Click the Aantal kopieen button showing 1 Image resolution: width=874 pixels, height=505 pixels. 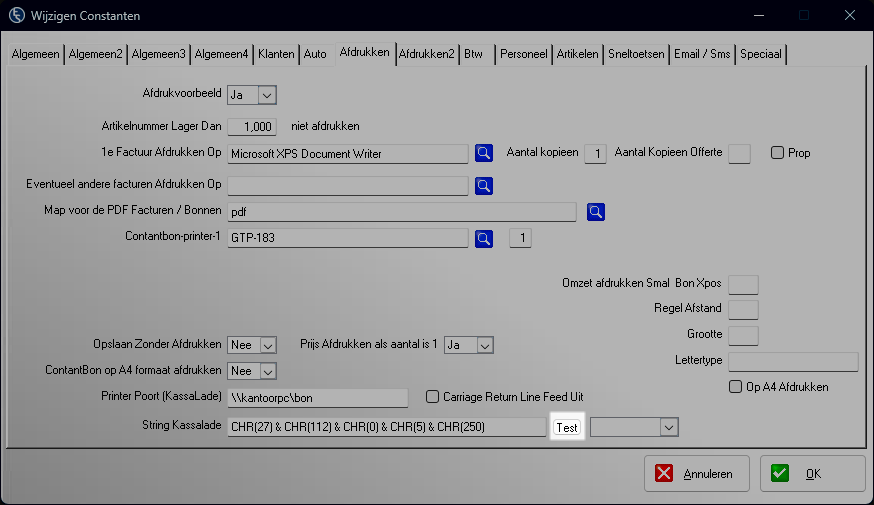pyautogui.click(x=595, y=153)
